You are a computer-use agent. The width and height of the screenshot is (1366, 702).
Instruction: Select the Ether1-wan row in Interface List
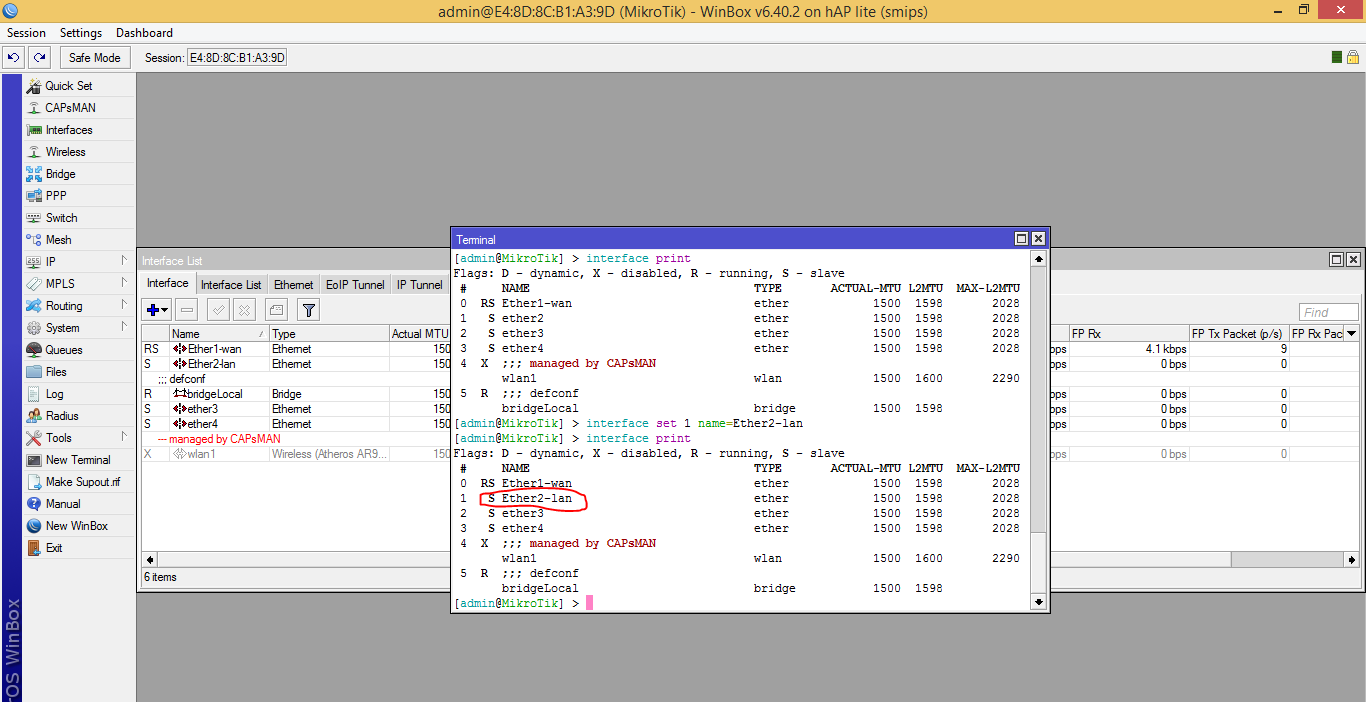point(296,349)
